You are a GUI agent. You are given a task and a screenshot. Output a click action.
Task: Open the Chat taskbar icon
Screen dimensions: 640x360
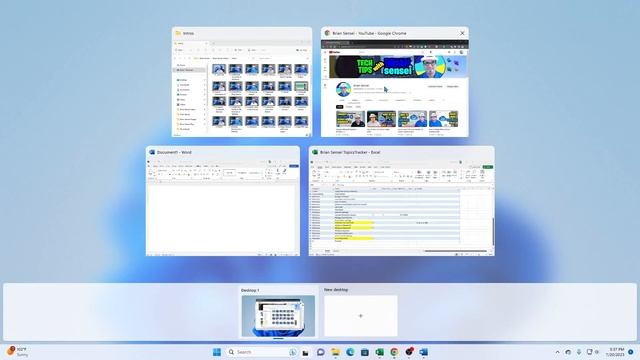point(320,352)
